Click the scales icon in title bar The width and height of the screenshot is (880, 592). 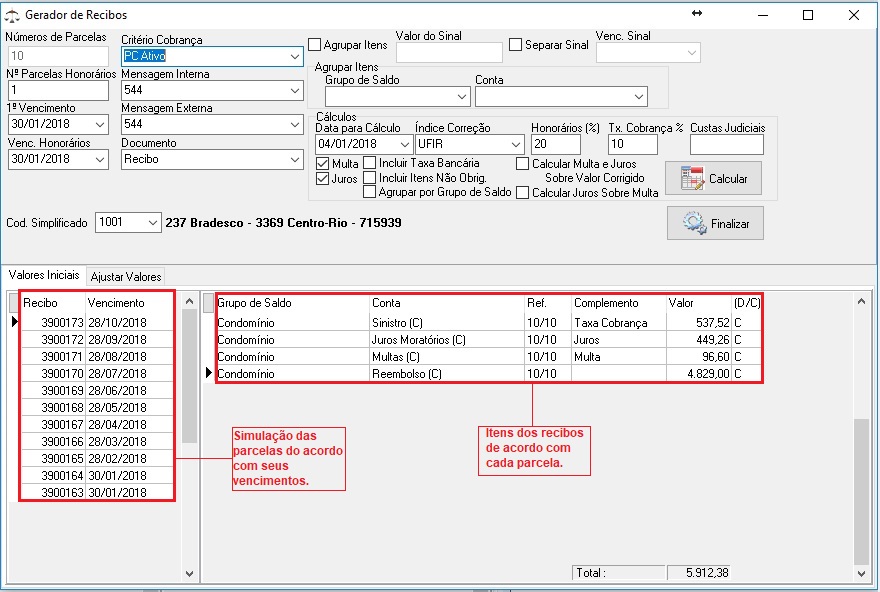coord(12,16)
